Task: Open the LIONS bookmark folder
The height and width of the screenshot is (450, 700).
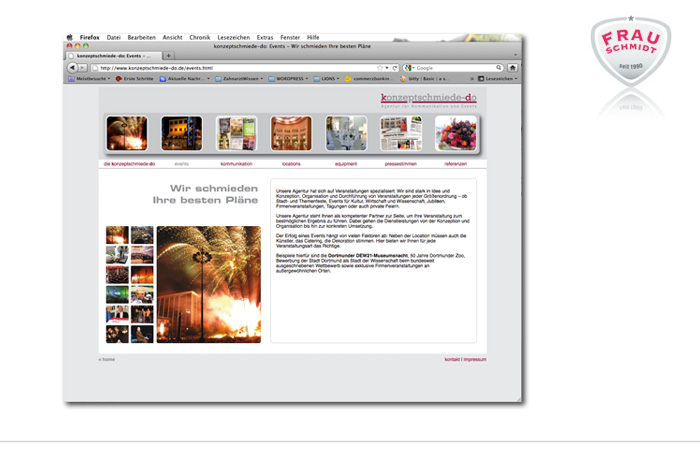Action: tap(326, 79)
